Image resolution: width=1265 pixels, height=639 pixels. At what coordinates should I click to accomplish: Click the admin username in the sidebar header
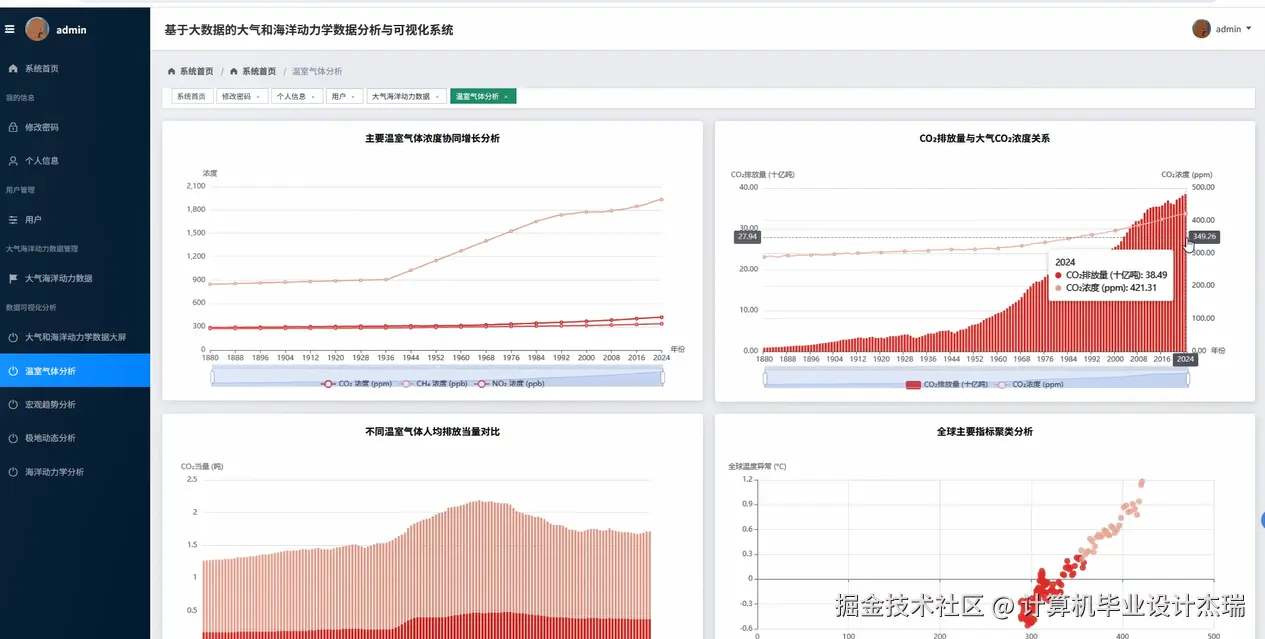[71, 30]
